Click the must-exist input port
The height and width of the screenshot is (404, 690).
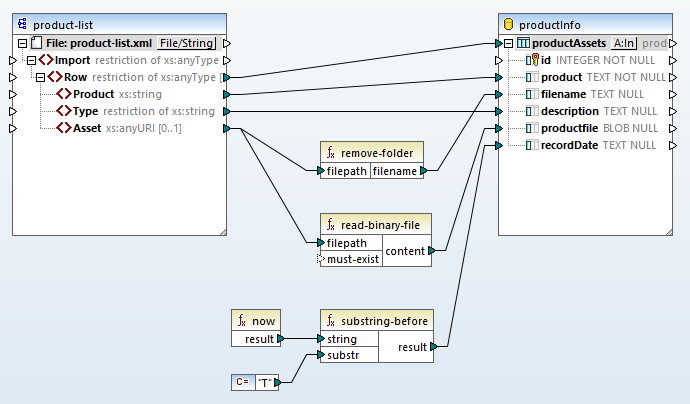coord(321,259)
